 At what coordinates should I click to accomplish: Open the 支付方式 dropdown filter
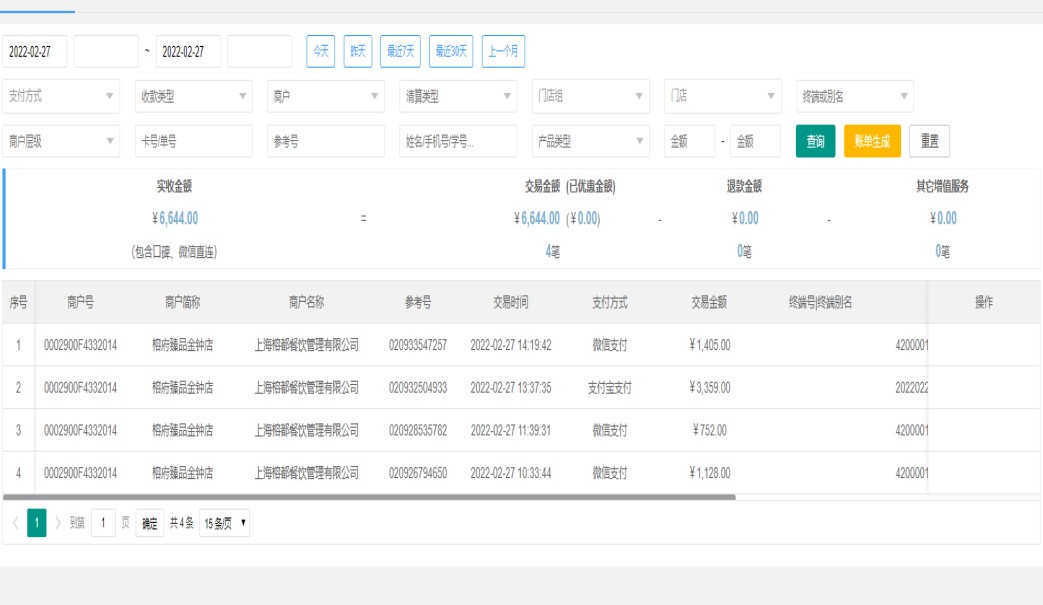pyautogui.click(x=61, y=96)
